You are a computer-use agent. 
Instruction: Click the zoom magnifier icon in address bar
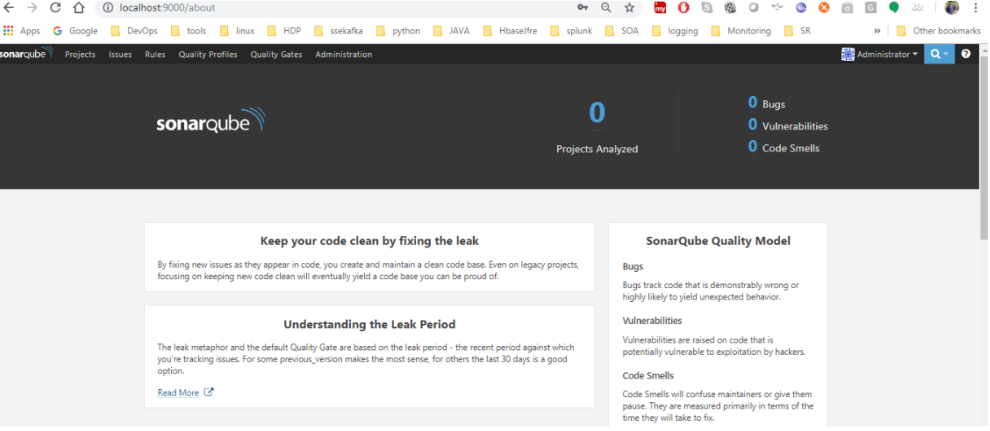605,8
